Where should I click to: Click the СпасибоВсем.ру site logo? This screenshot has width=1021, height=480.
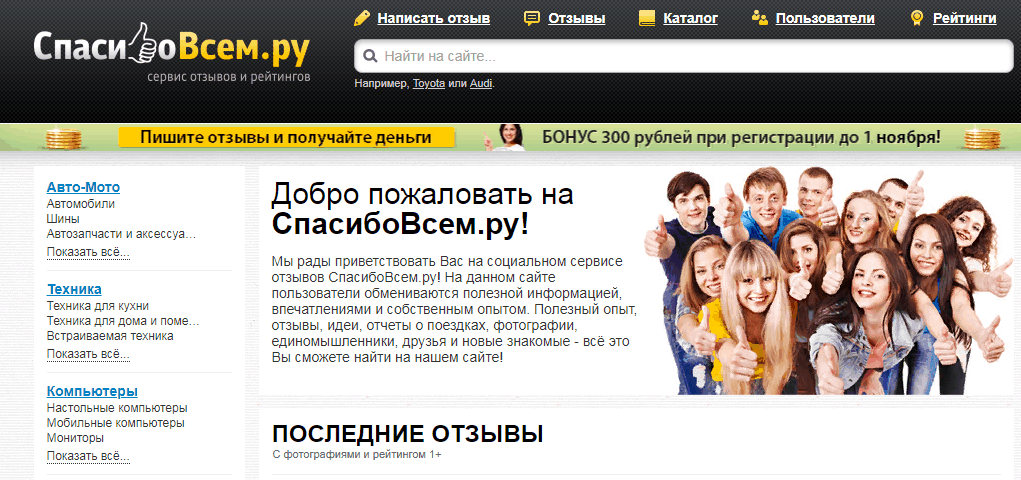170,48
